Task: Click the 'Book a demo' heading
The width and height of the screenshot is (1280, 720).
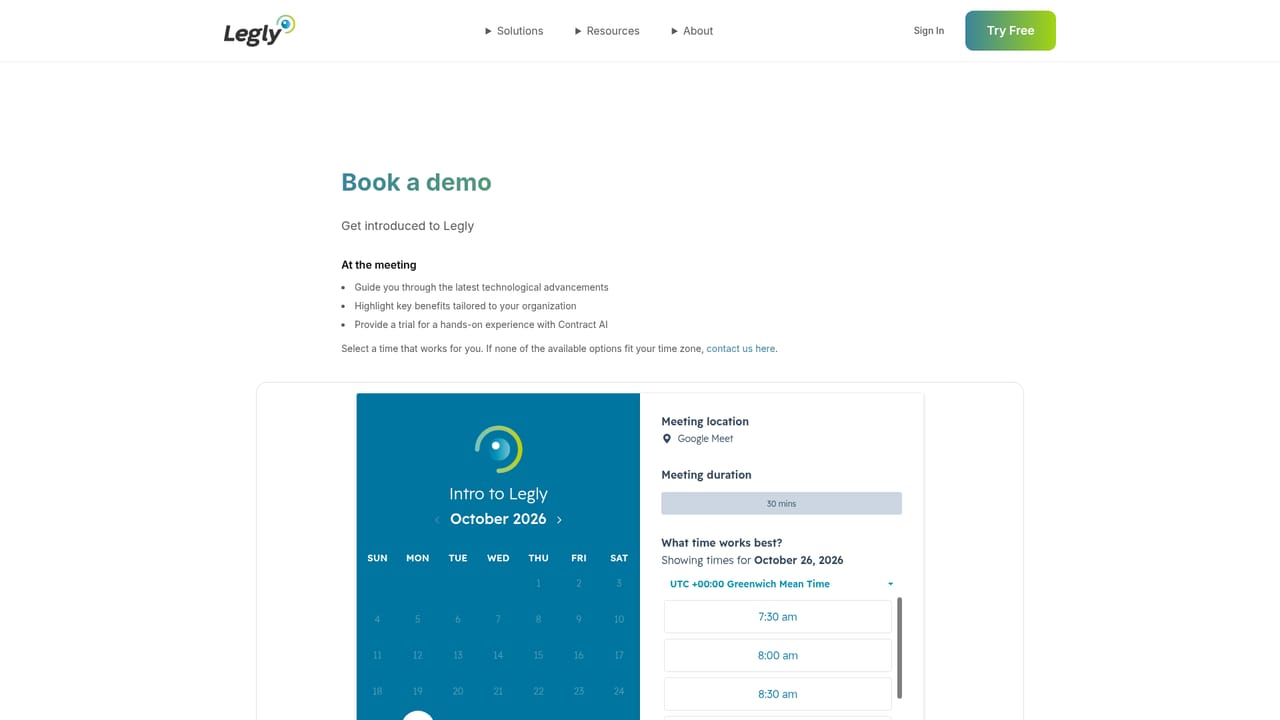Action: tap(416, 182)
